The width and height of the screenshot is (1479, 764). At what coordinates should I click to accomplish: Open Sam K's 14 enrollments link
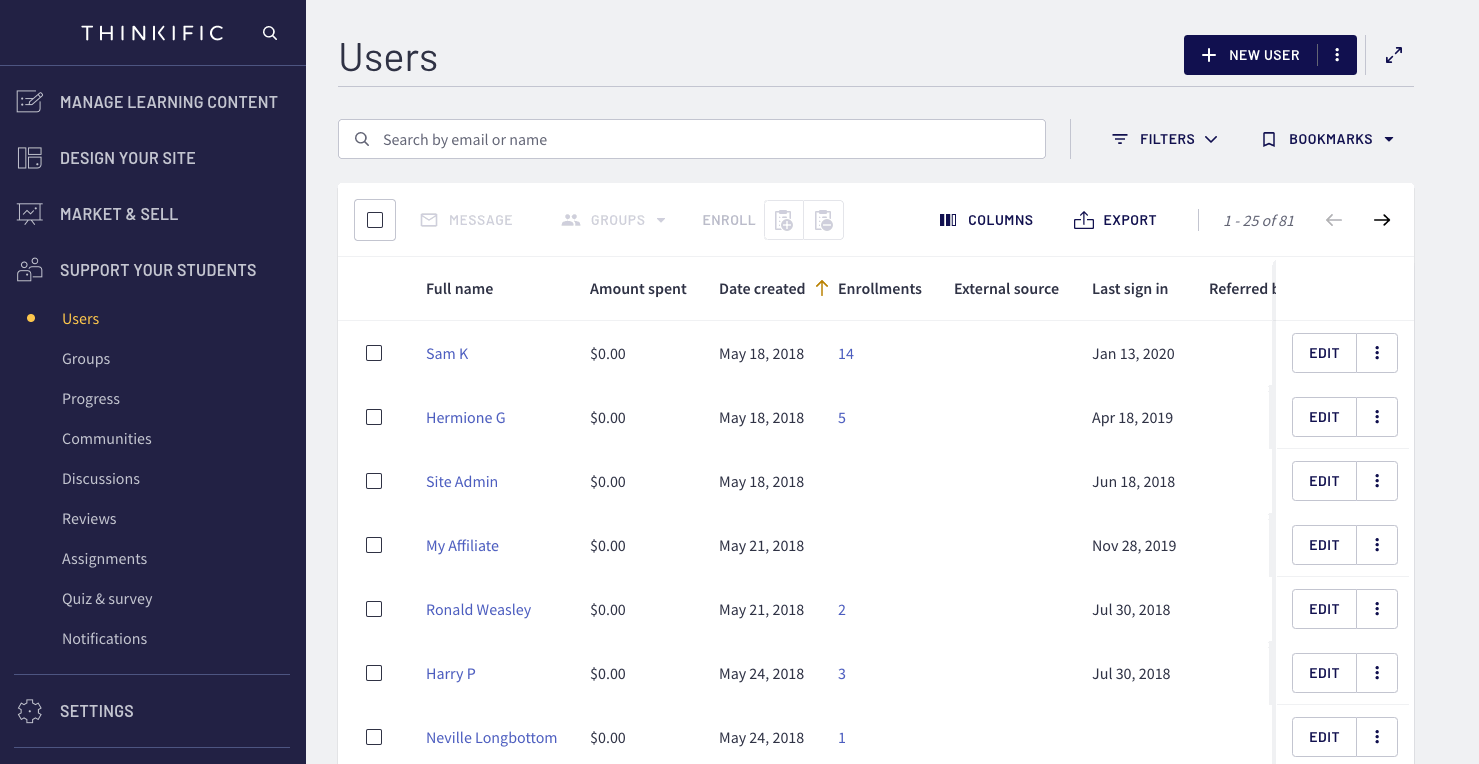846,354
